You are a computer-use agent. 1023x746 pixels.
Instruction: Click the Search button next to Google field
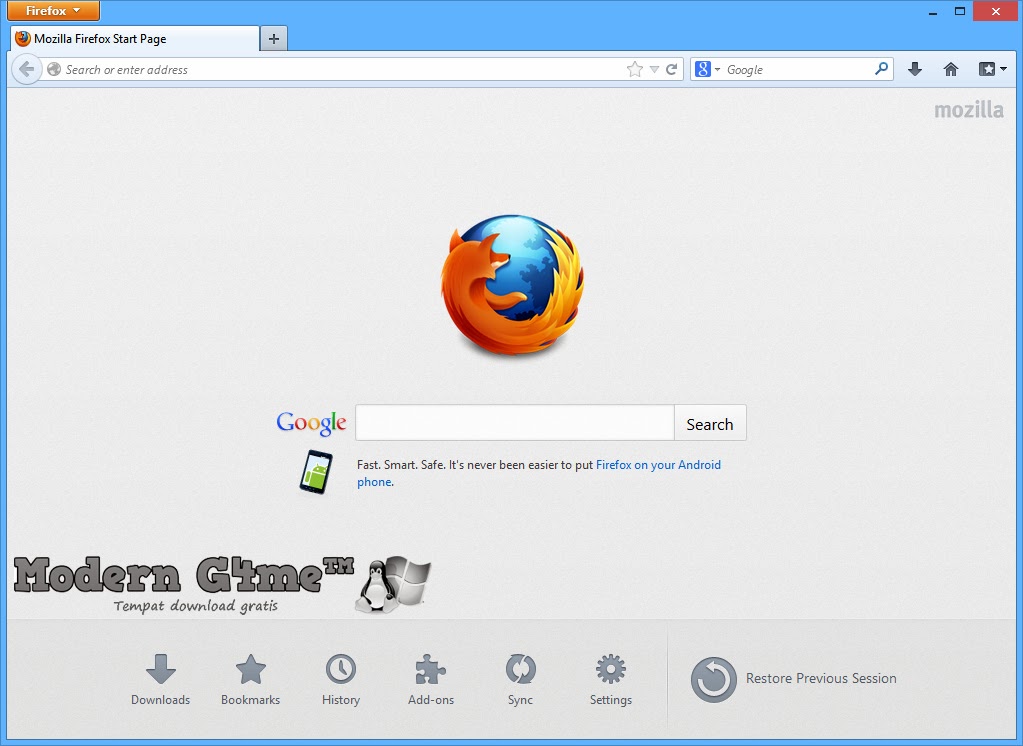click(710, 422)
